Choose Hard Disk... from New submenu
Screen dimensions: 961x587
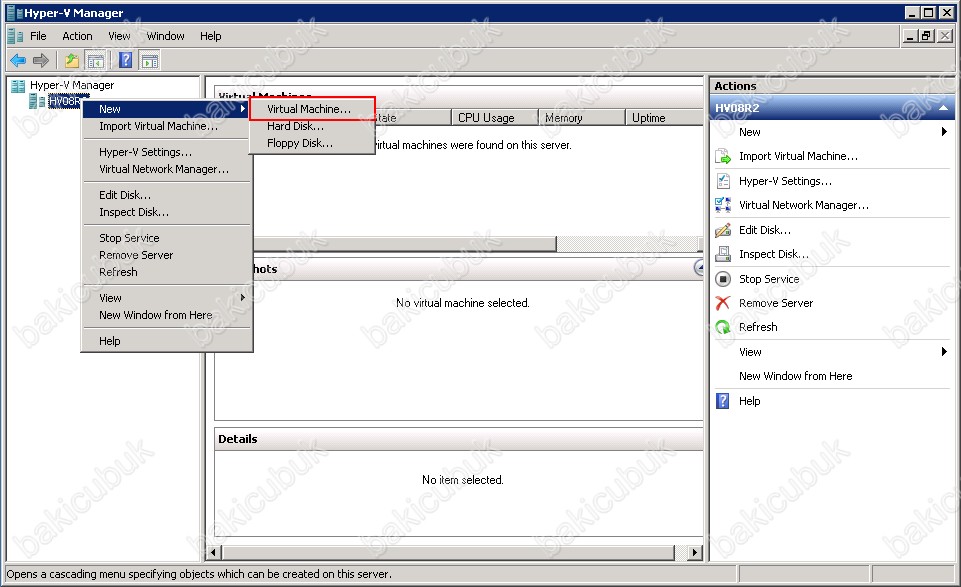coord(312,126)
